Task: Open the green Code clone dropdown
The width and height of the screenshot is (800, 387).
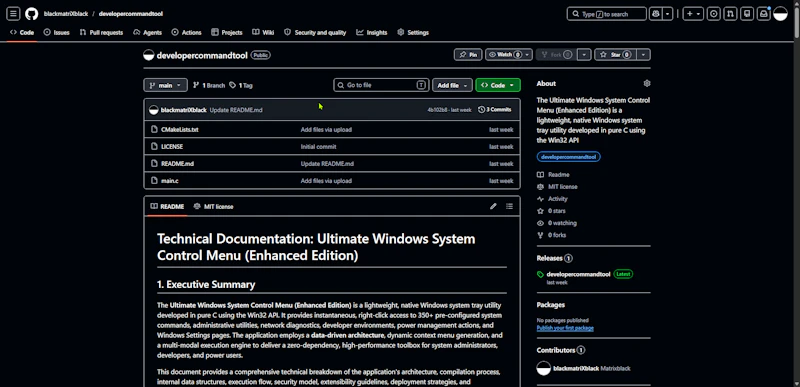Action: tap(497, 85)
